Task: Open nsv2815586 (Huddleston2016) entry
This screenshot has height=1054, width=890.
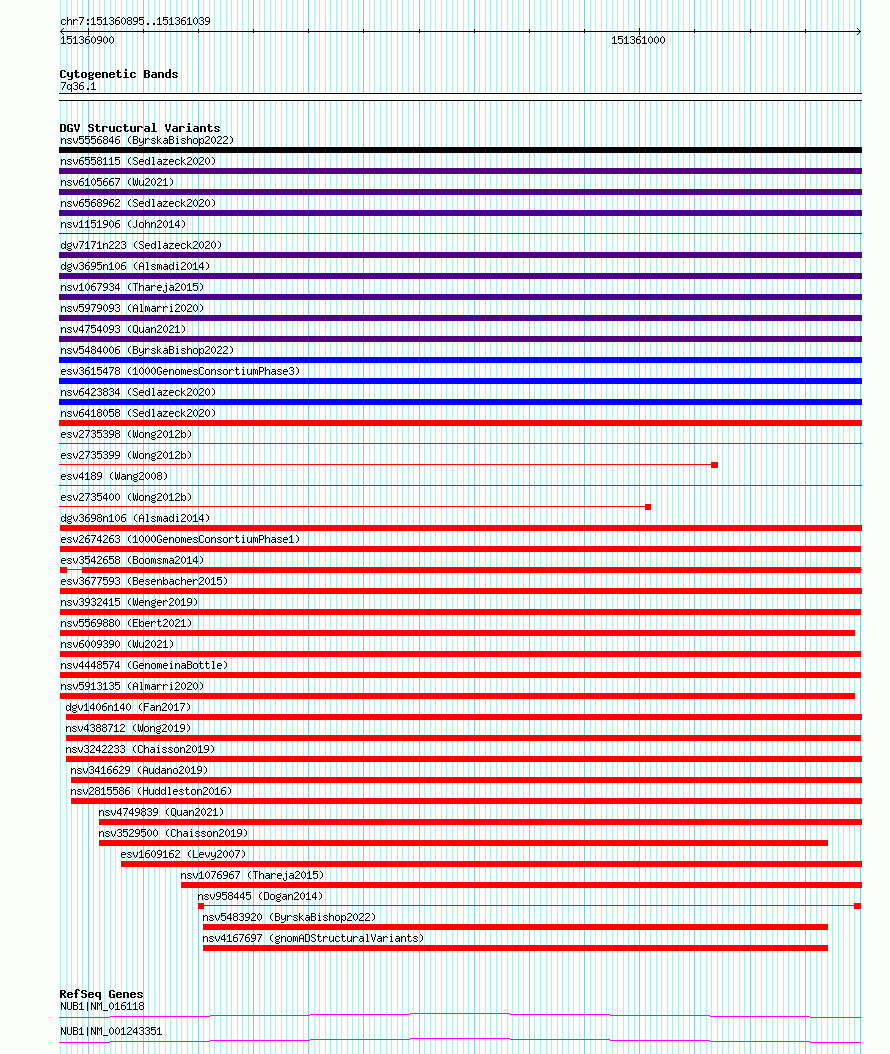Action: point(151,791)
